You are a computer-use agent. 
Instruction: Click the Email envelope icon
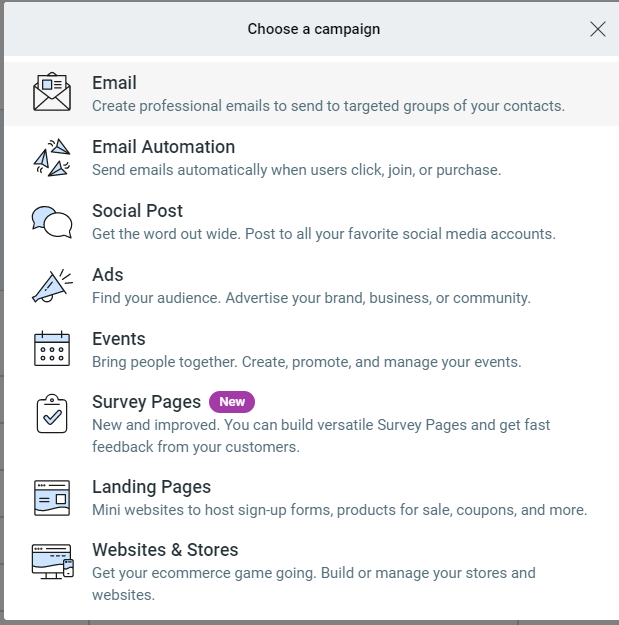(52, 92)
